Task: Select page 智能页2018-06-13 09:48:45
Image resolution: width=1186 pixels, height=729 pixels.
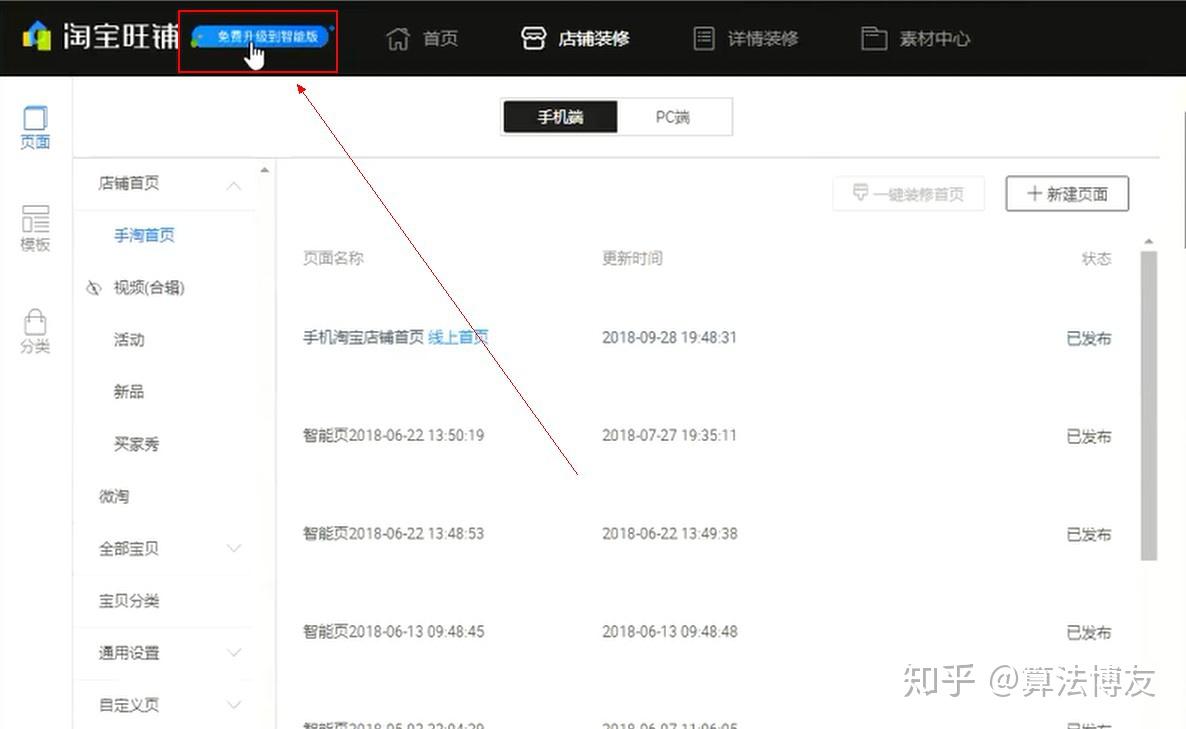Action: 393,632
